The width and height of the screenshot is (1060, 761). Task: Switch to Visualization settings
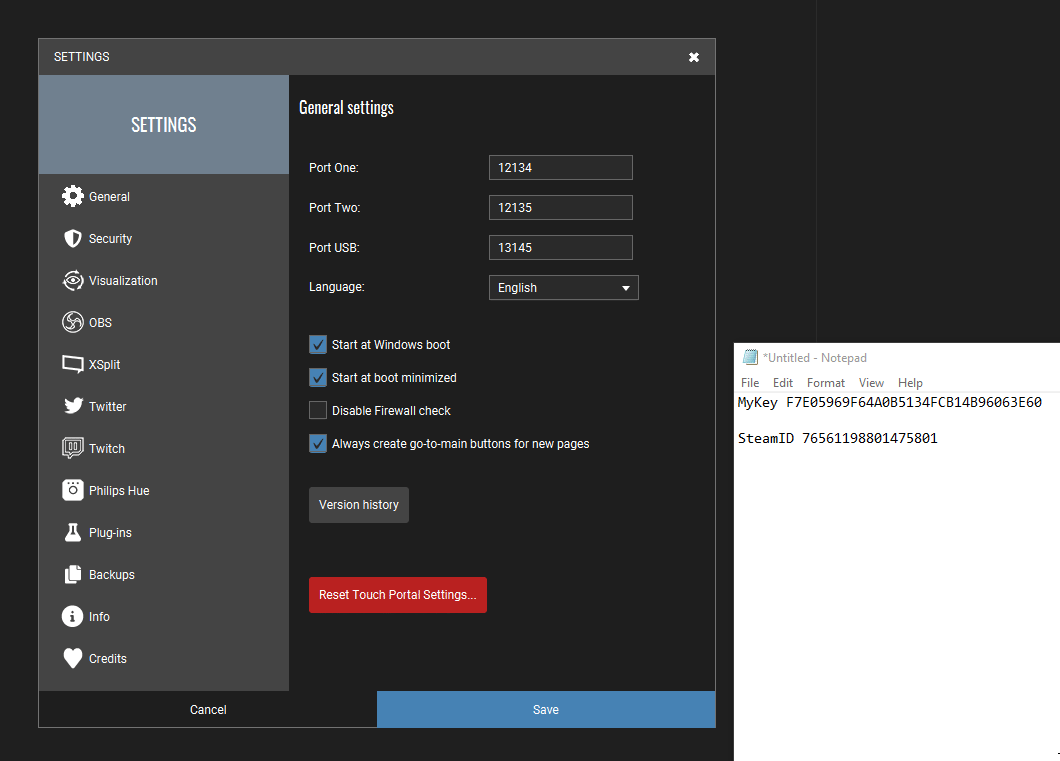[164, 280]
